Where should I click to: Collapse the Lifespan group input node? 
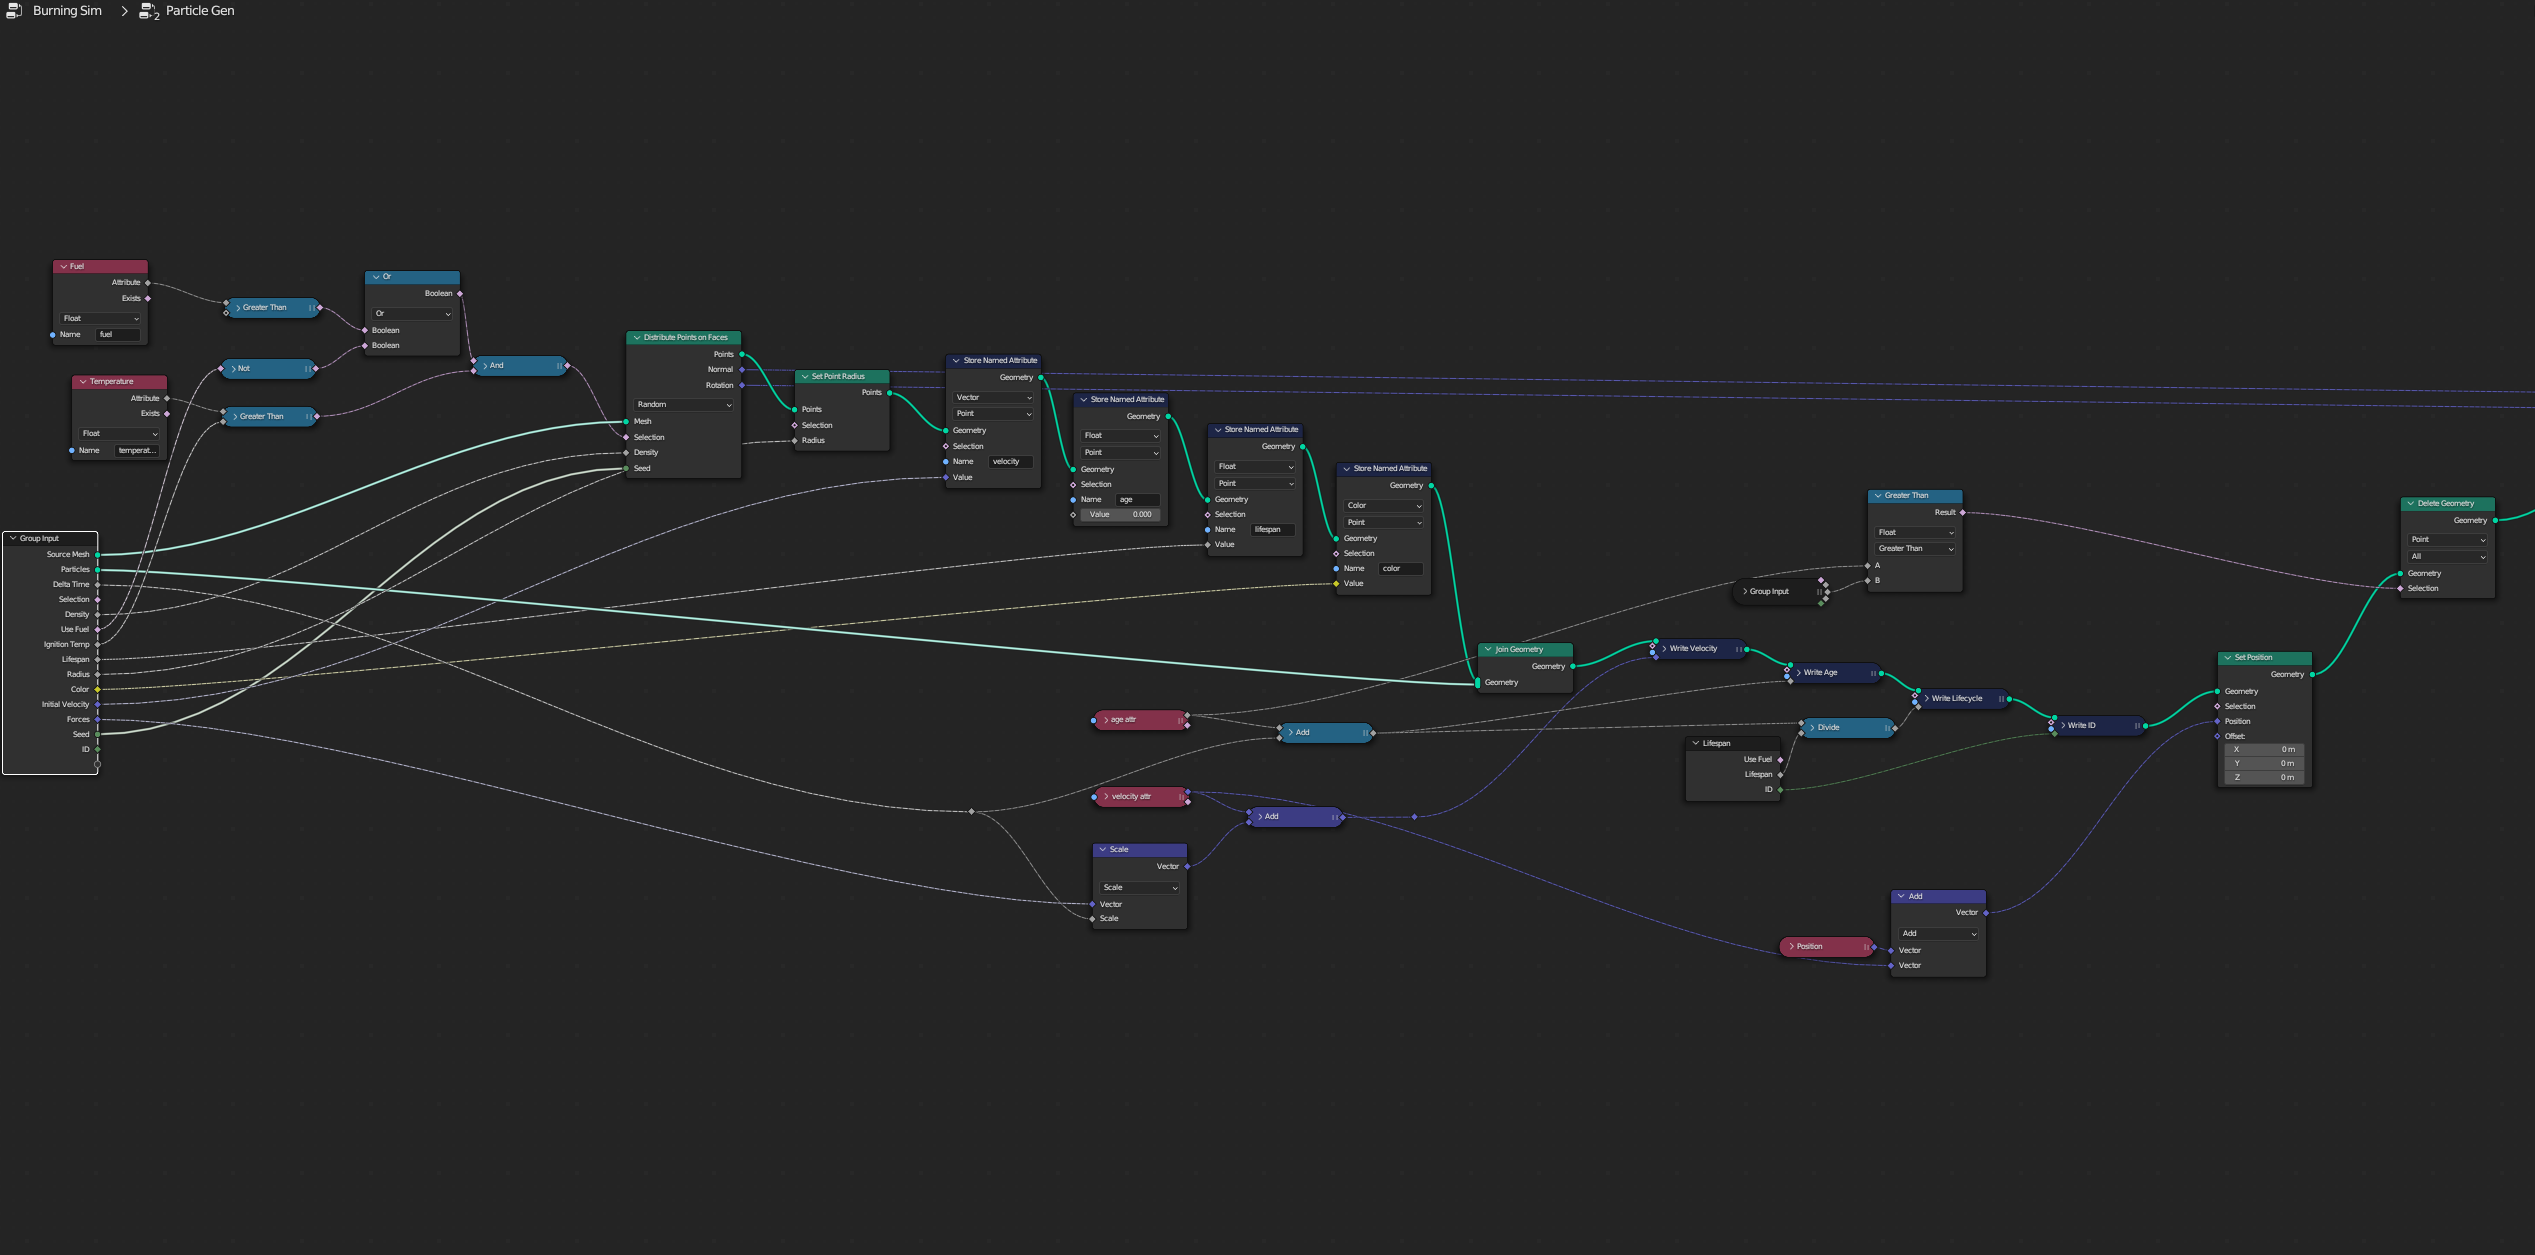tap(1696, 744)
